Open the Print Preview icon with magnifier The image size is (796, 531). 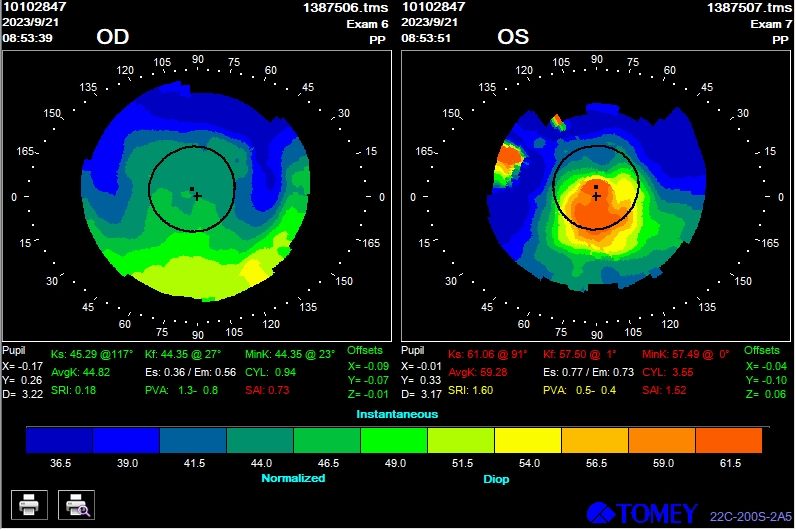click(x=76, y=505)
